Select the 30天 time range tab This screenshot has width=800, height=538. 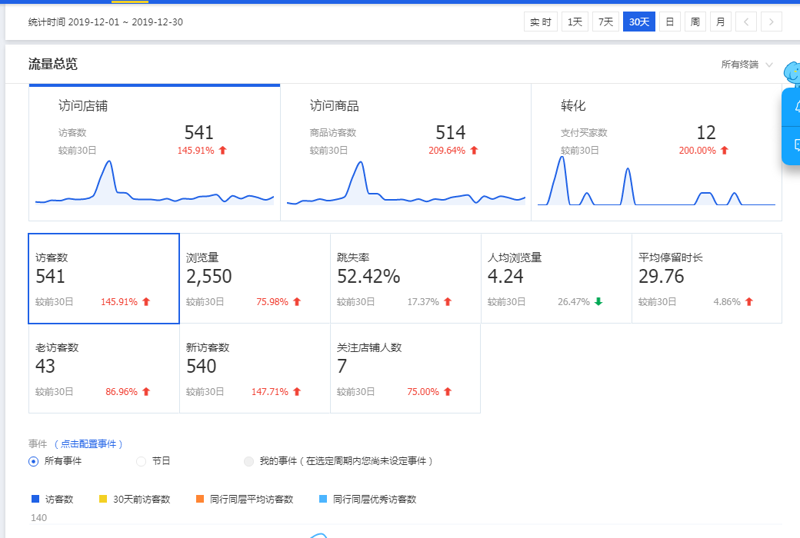(639, 22)
